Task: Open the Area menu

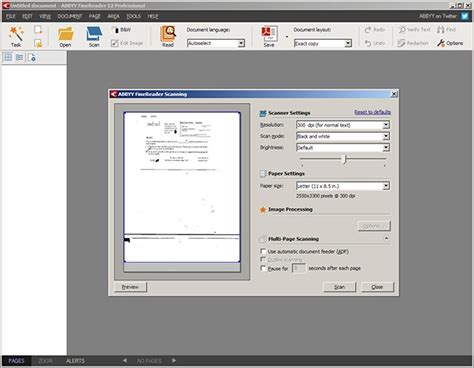Action: (113, 16)
